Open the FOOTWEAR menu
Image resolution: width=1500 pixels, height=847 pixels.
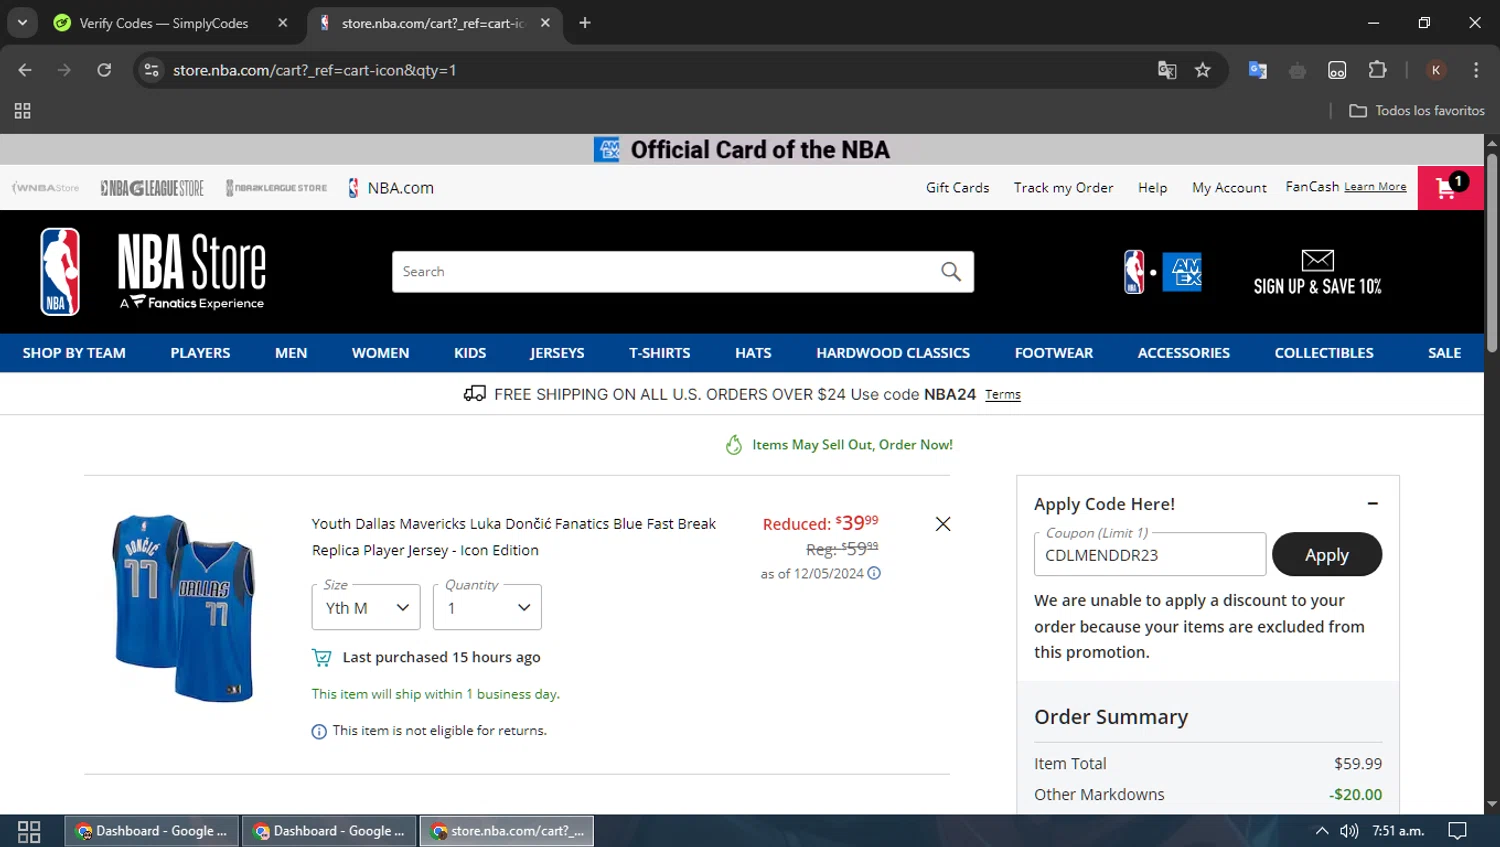pyautogui.click(x=1054, y=353)
